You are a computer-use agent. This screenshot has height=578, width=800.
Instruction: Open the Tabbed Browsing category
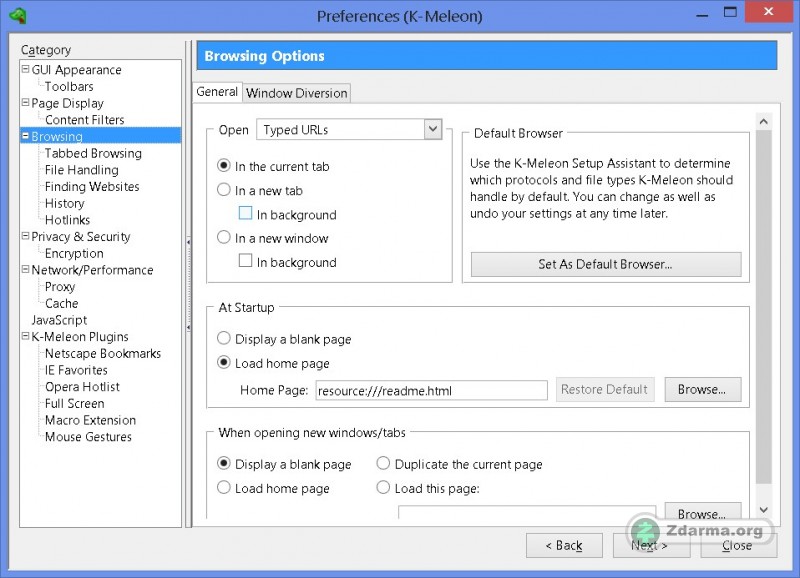(93, 153)
